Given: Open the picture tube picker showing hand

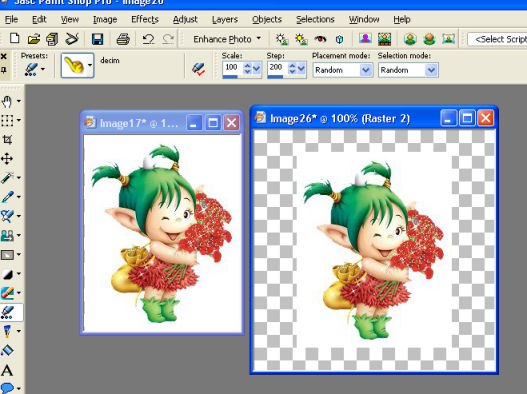Looking at the screenshot, I should click(x=77, y=65).
